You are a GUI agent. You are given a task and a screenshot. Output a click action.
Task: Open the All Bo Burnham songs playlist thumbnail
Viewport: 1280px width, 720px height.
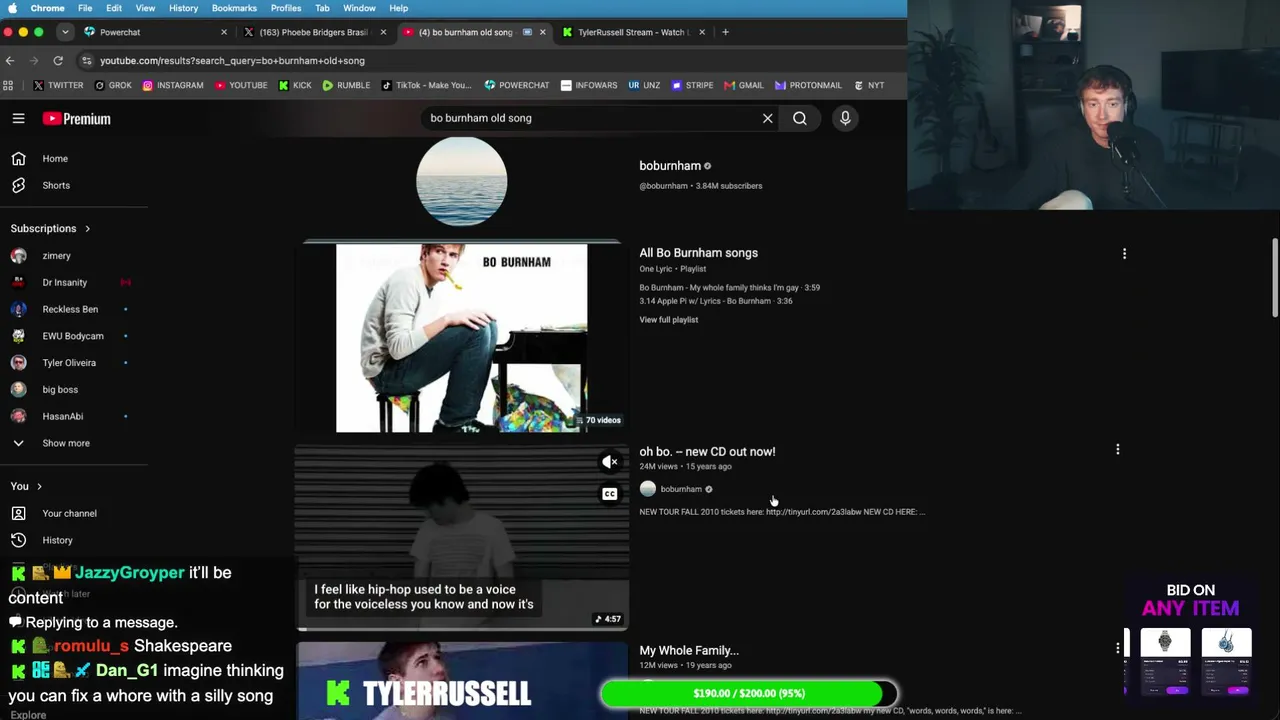point(462,338)
